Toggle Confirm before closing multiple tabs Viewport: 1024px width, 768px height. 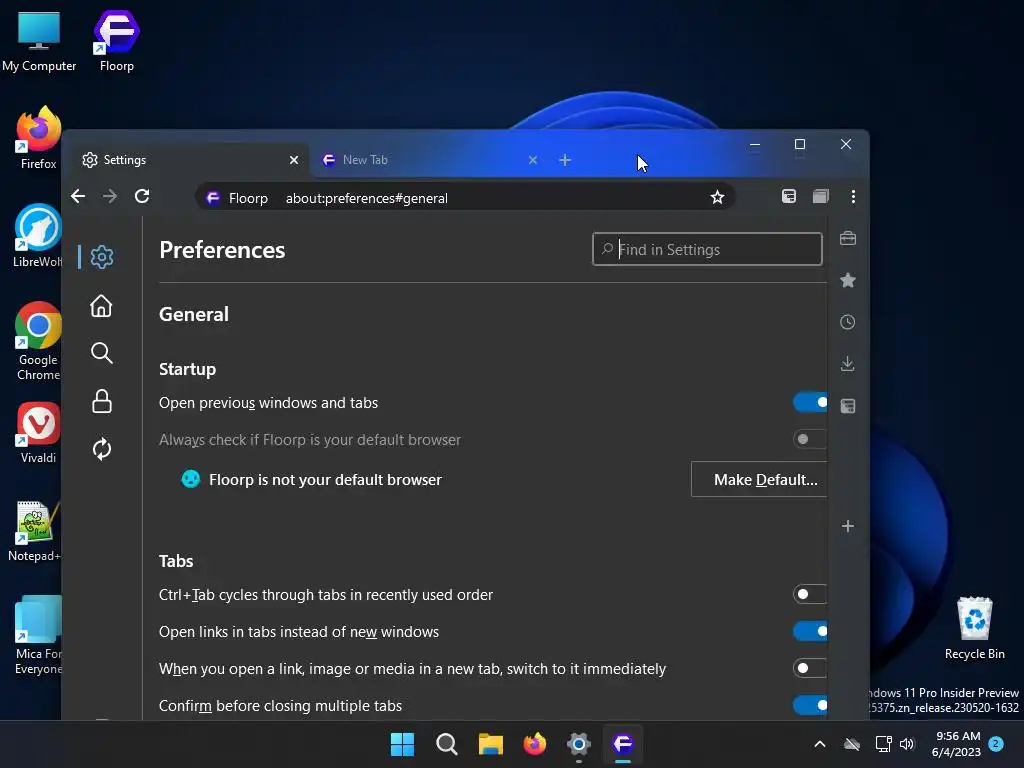click(x=810, y=705)
